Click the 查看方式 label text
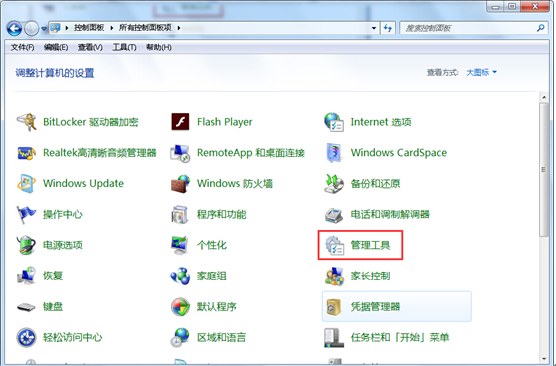 pyautogui.click(x=443, y=72)
